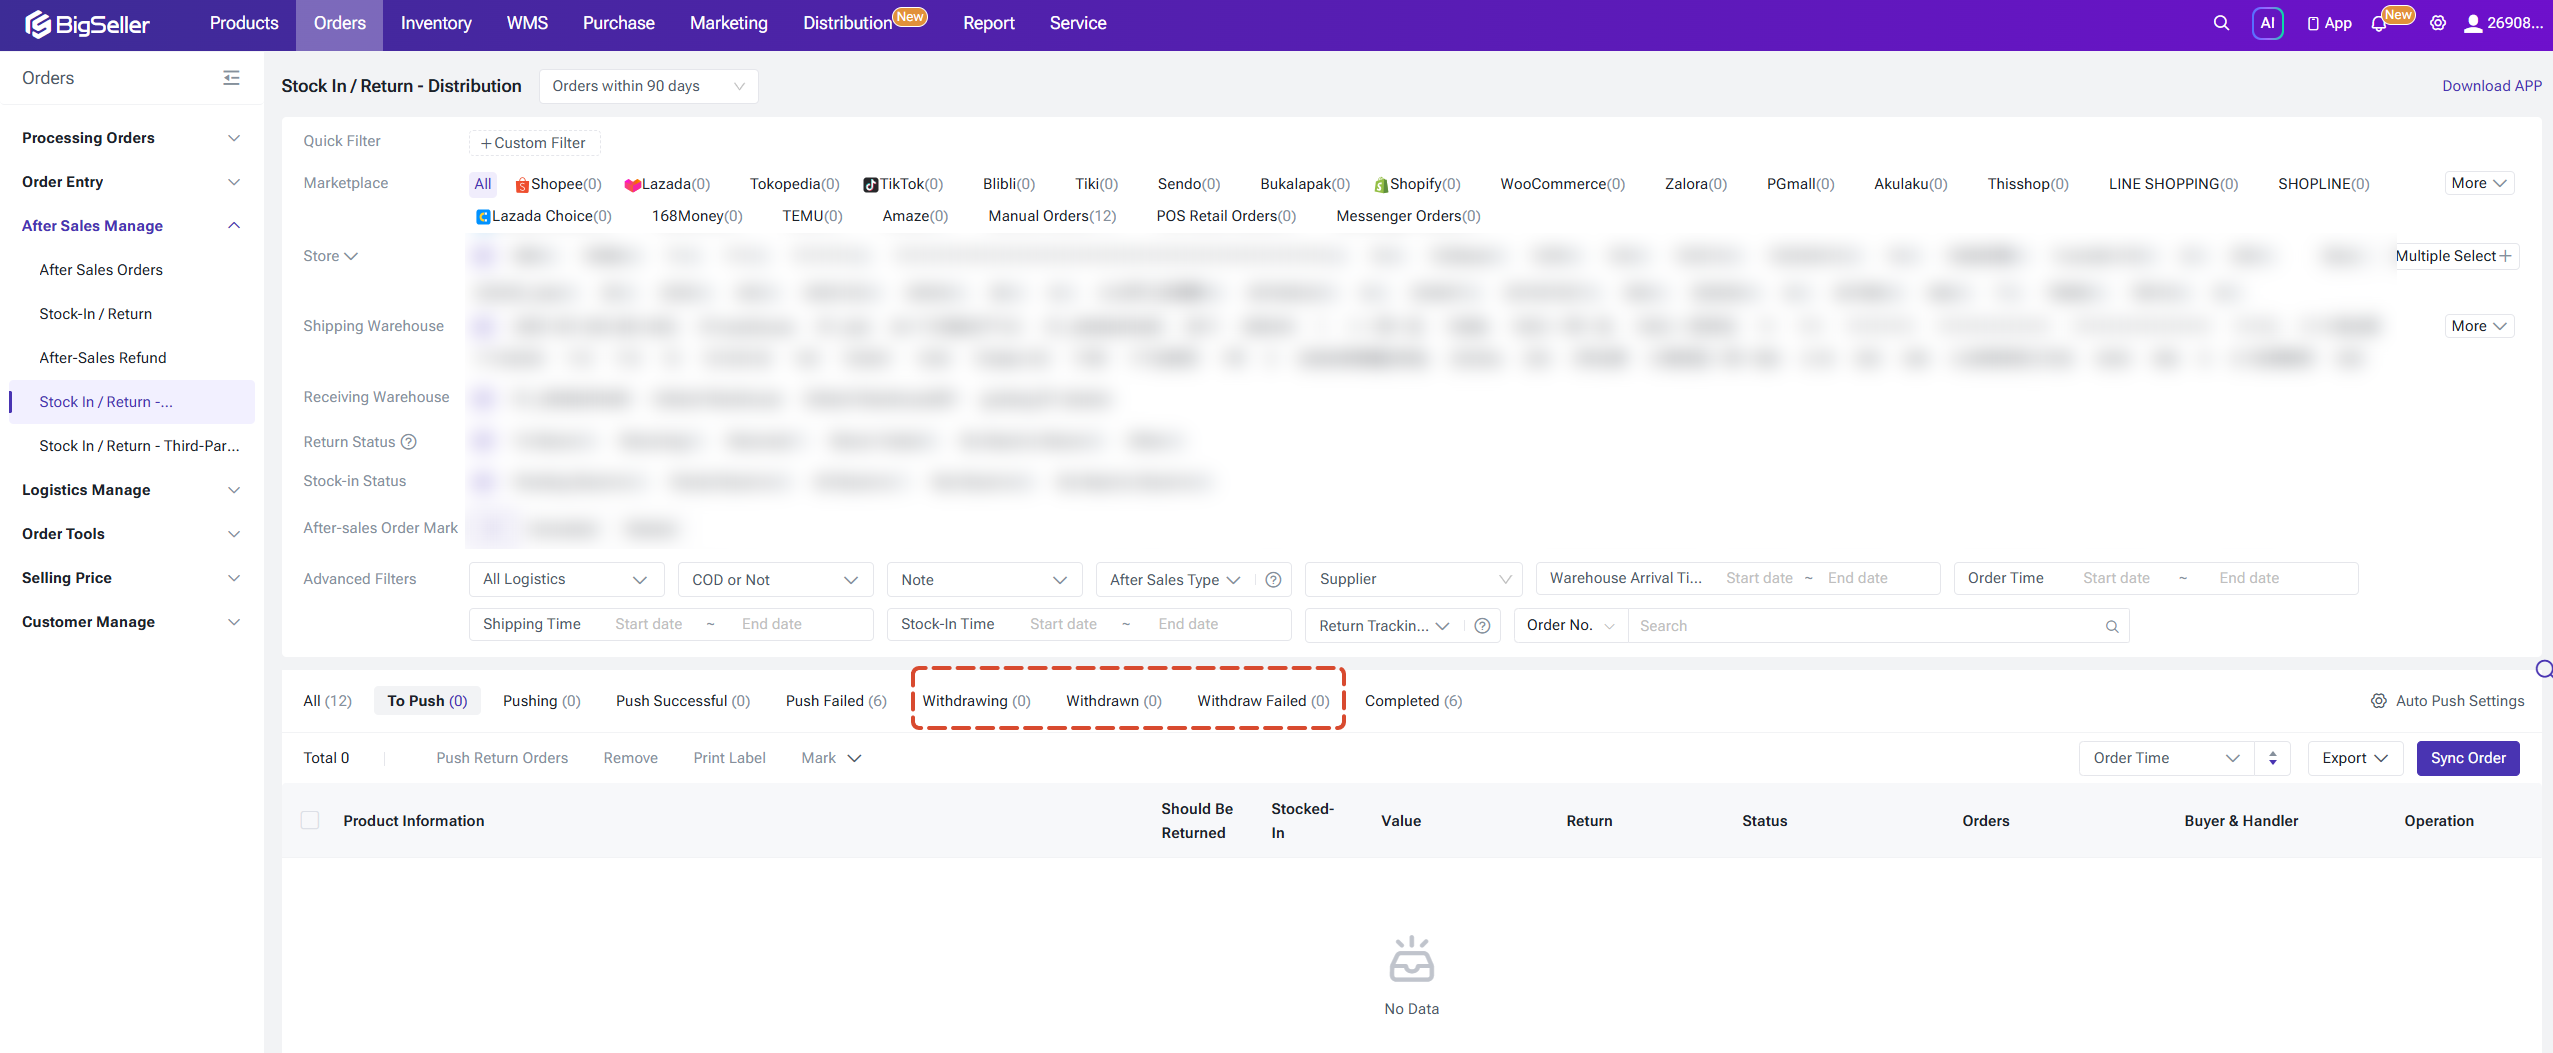Open the user account menu
2553x1053 pixels.
click(2502, 23)
